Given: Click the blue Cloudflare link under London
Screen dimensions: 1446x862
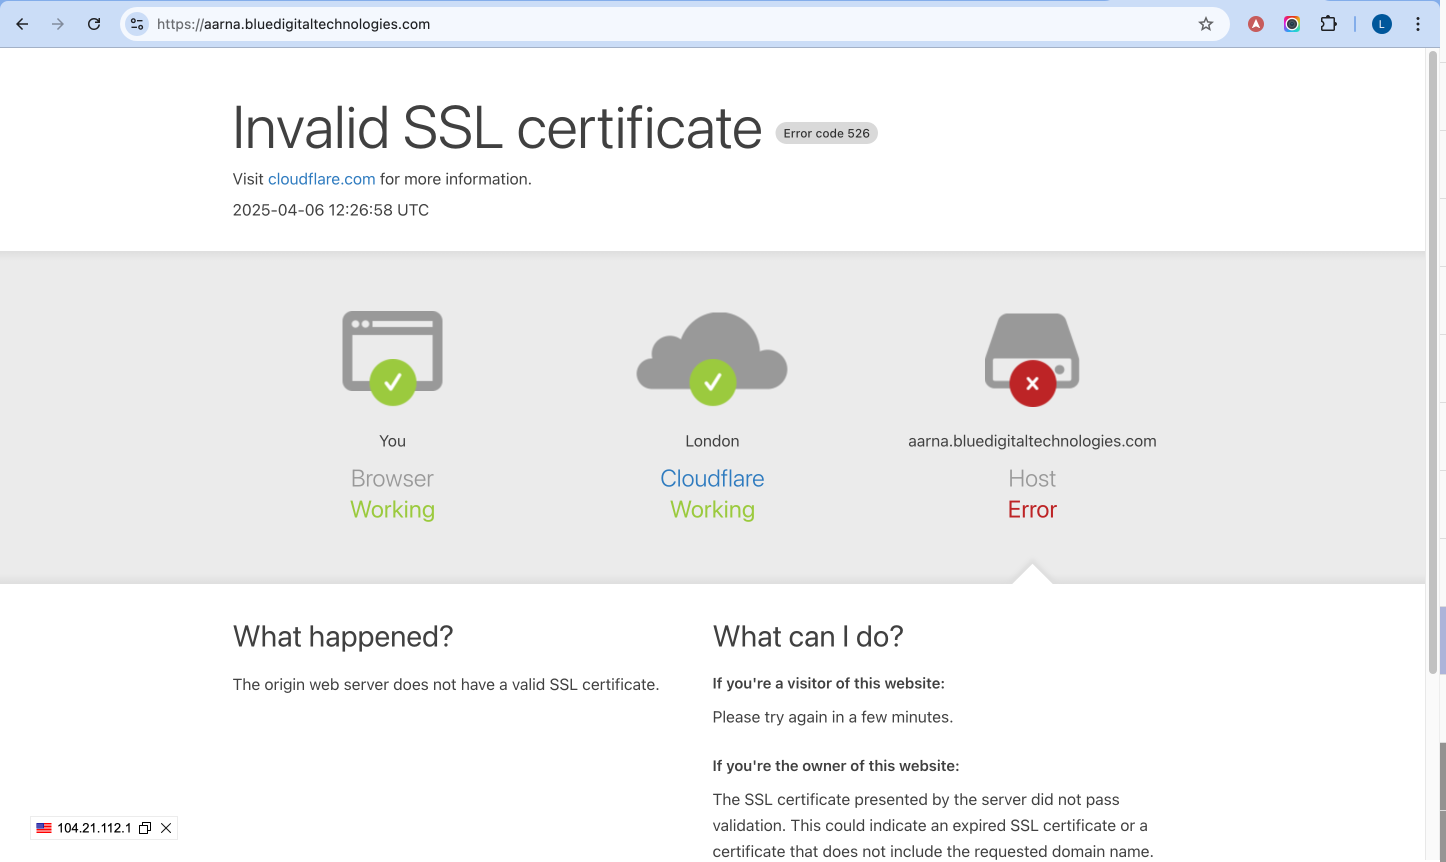Looking at the screenshot, I should [712, 479].
